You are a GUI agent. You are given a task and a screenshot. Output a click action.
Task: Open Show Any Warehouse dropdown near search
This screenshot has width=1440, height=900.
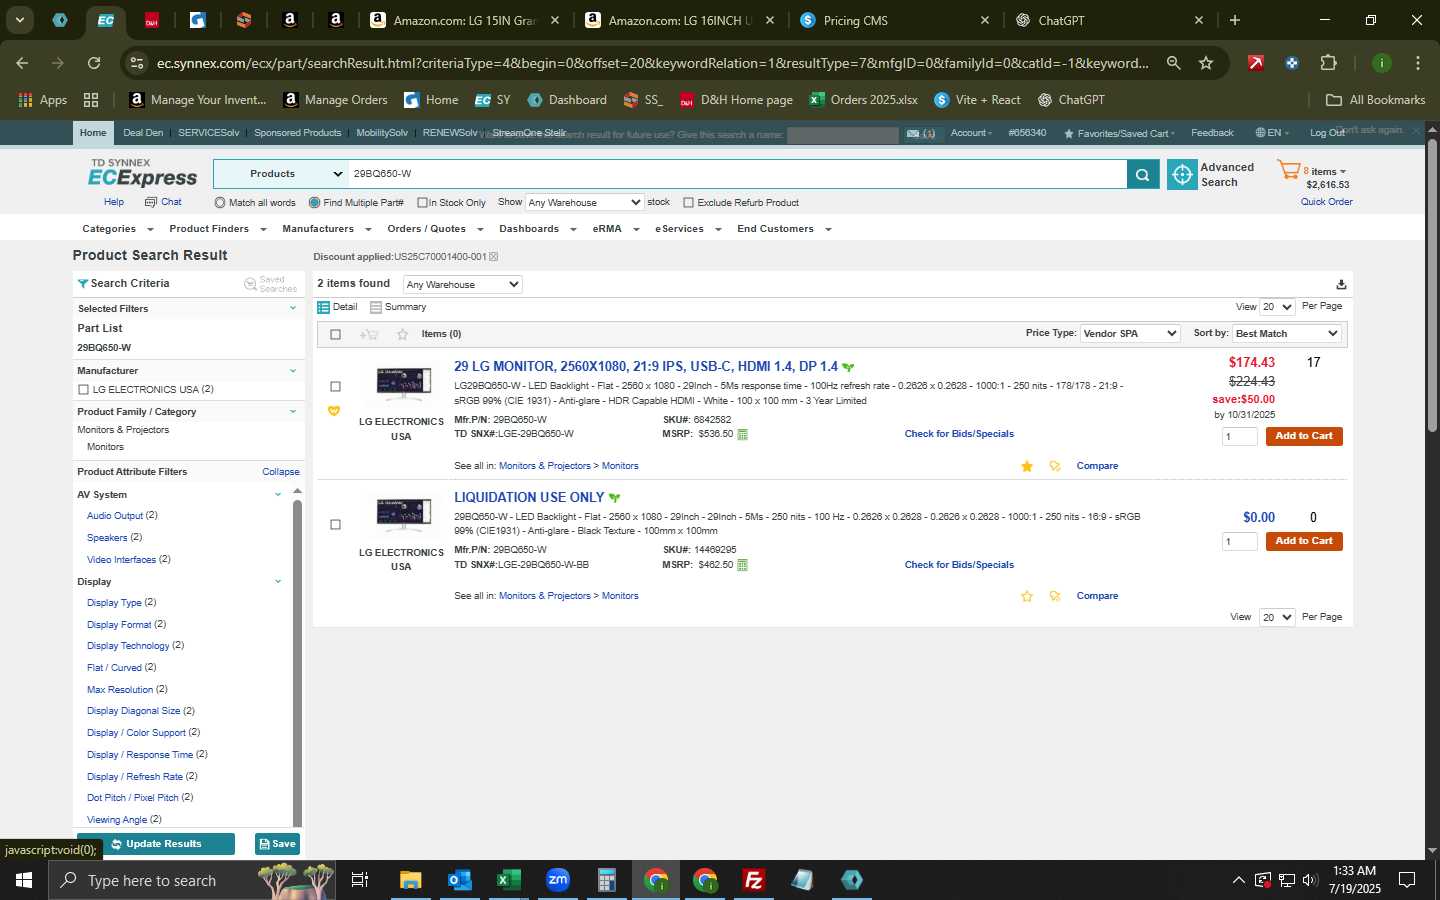click(x=585, y=203)
